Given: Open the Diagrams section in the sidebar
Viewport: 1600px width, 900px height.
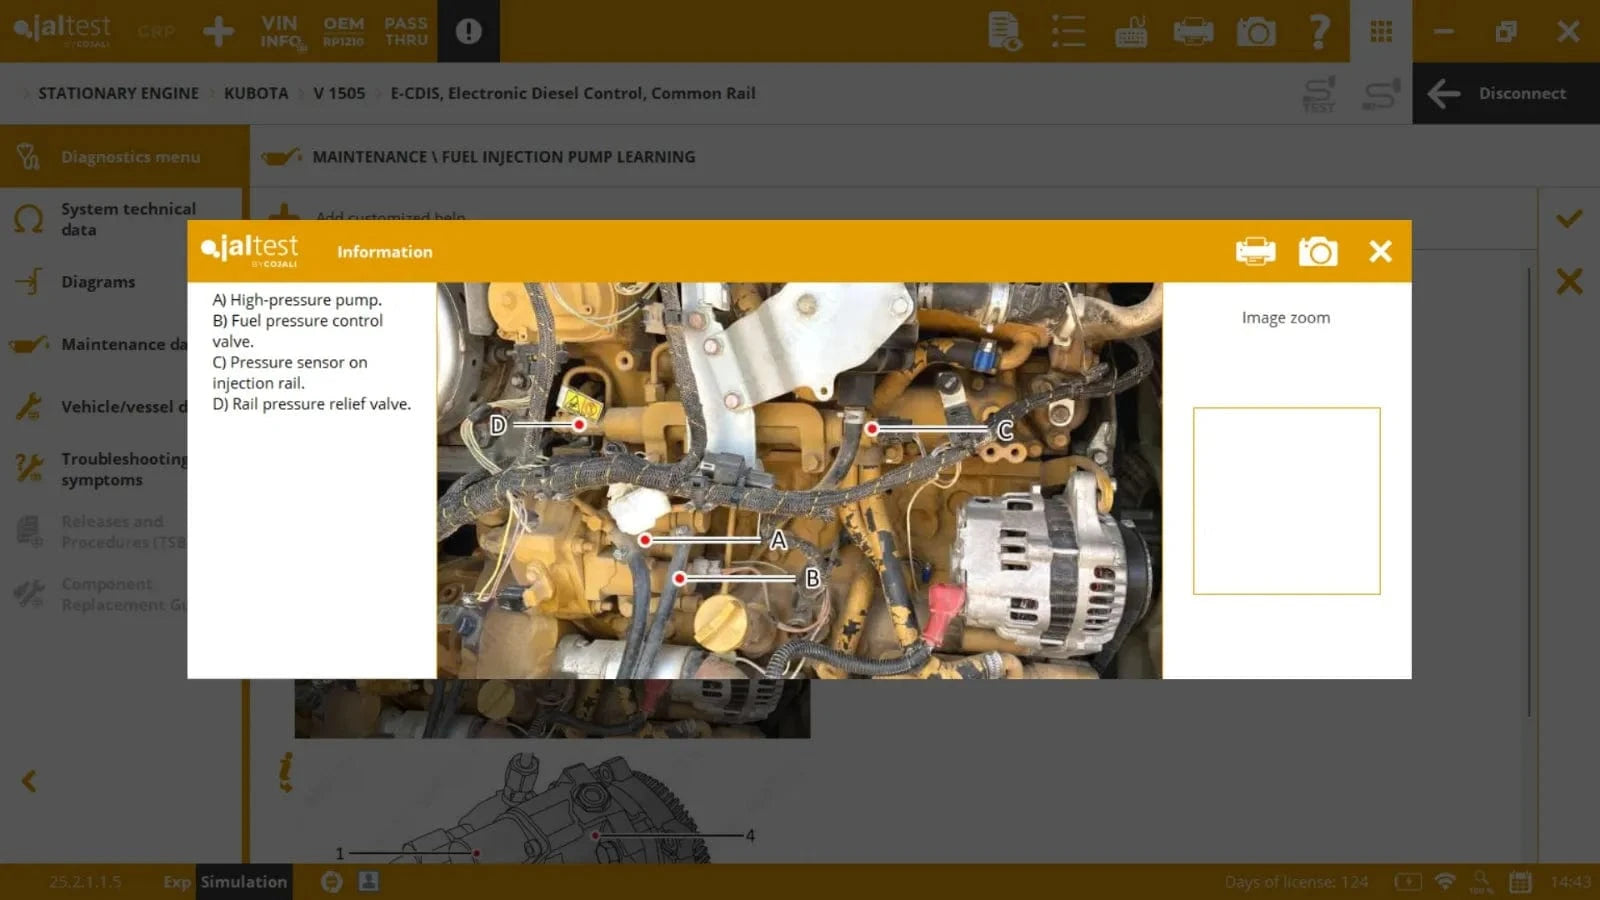Looking at the screenshot, I should tap(97, 281).
